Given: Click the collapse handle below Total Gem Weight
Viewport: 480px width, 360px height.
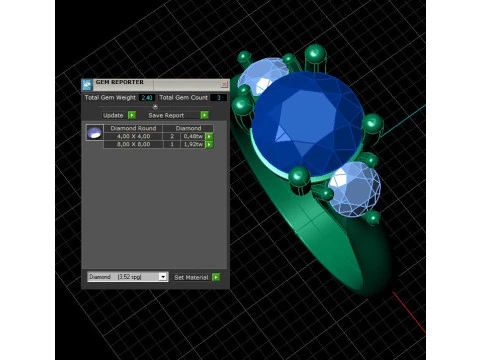Looking at the screenshot, I should [155, 107].
